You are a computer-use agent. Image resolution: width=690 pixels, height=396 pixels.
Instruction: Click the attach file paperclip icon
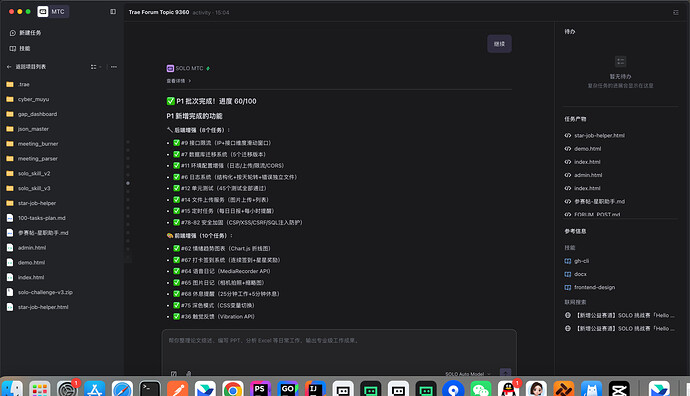(x=189, y=374)
